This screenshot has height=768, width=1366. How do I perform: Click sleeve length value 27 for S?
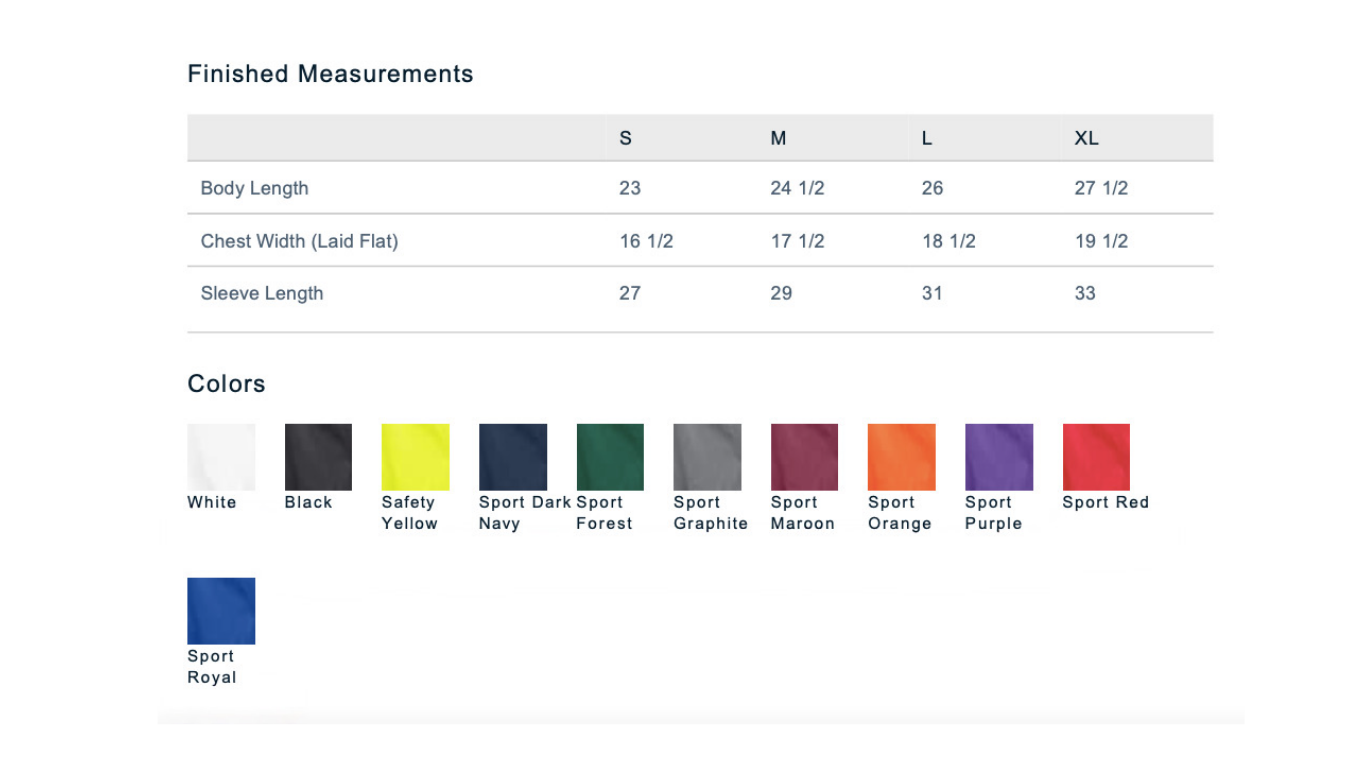[630, 293]
